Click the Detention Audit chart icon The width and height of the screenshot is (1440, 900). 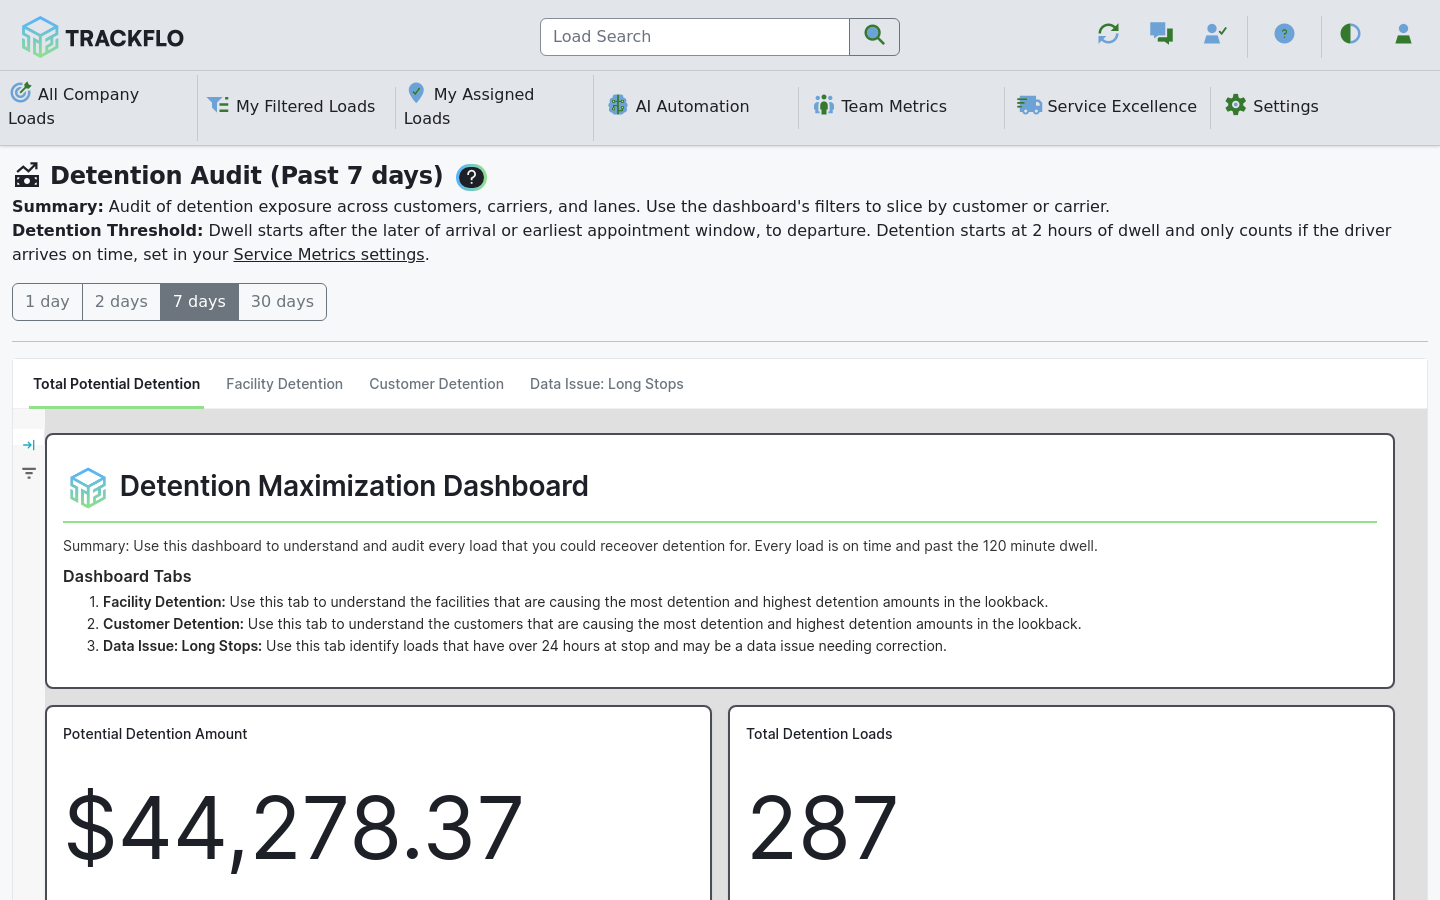(x=27, y=175)
